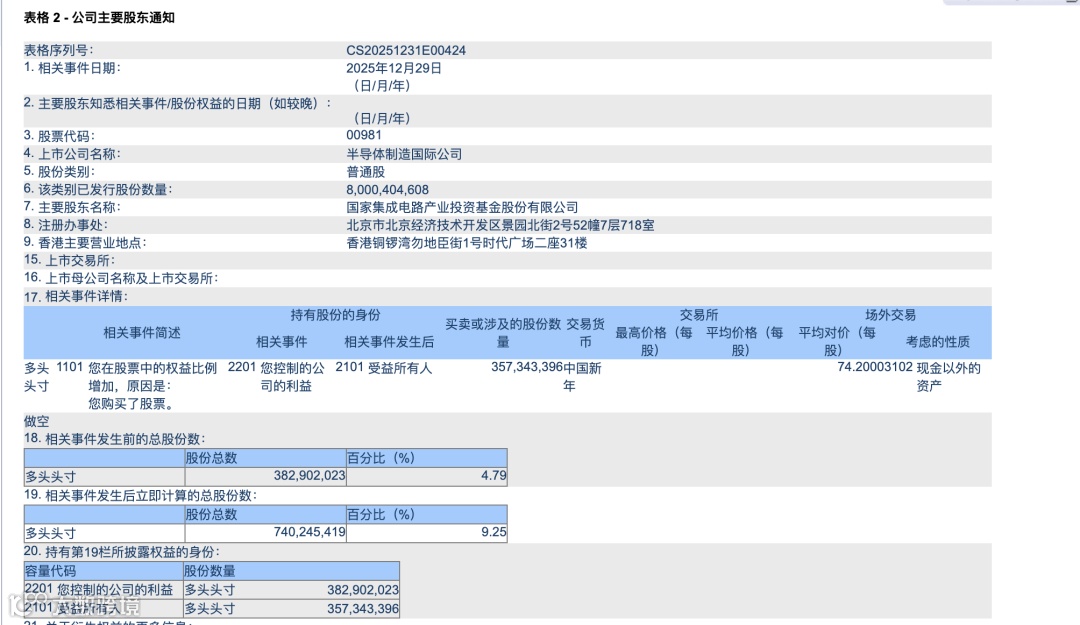This screenshot has width=1080, height=625.
Task: Click the title "表格 2 - 公司主要股东通知"
Action: point(99,18)
